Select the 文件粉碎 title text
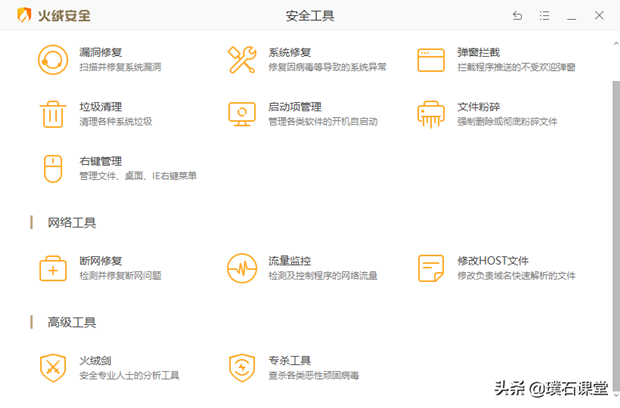This screenshot has width=620, height=408. pos(478,107)
